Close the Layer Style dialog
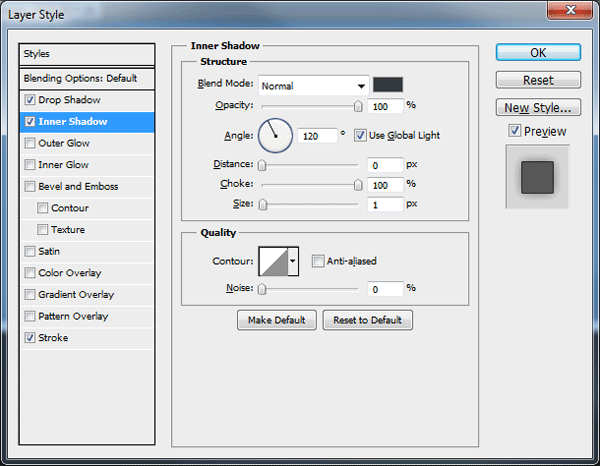 coord(570,10)
